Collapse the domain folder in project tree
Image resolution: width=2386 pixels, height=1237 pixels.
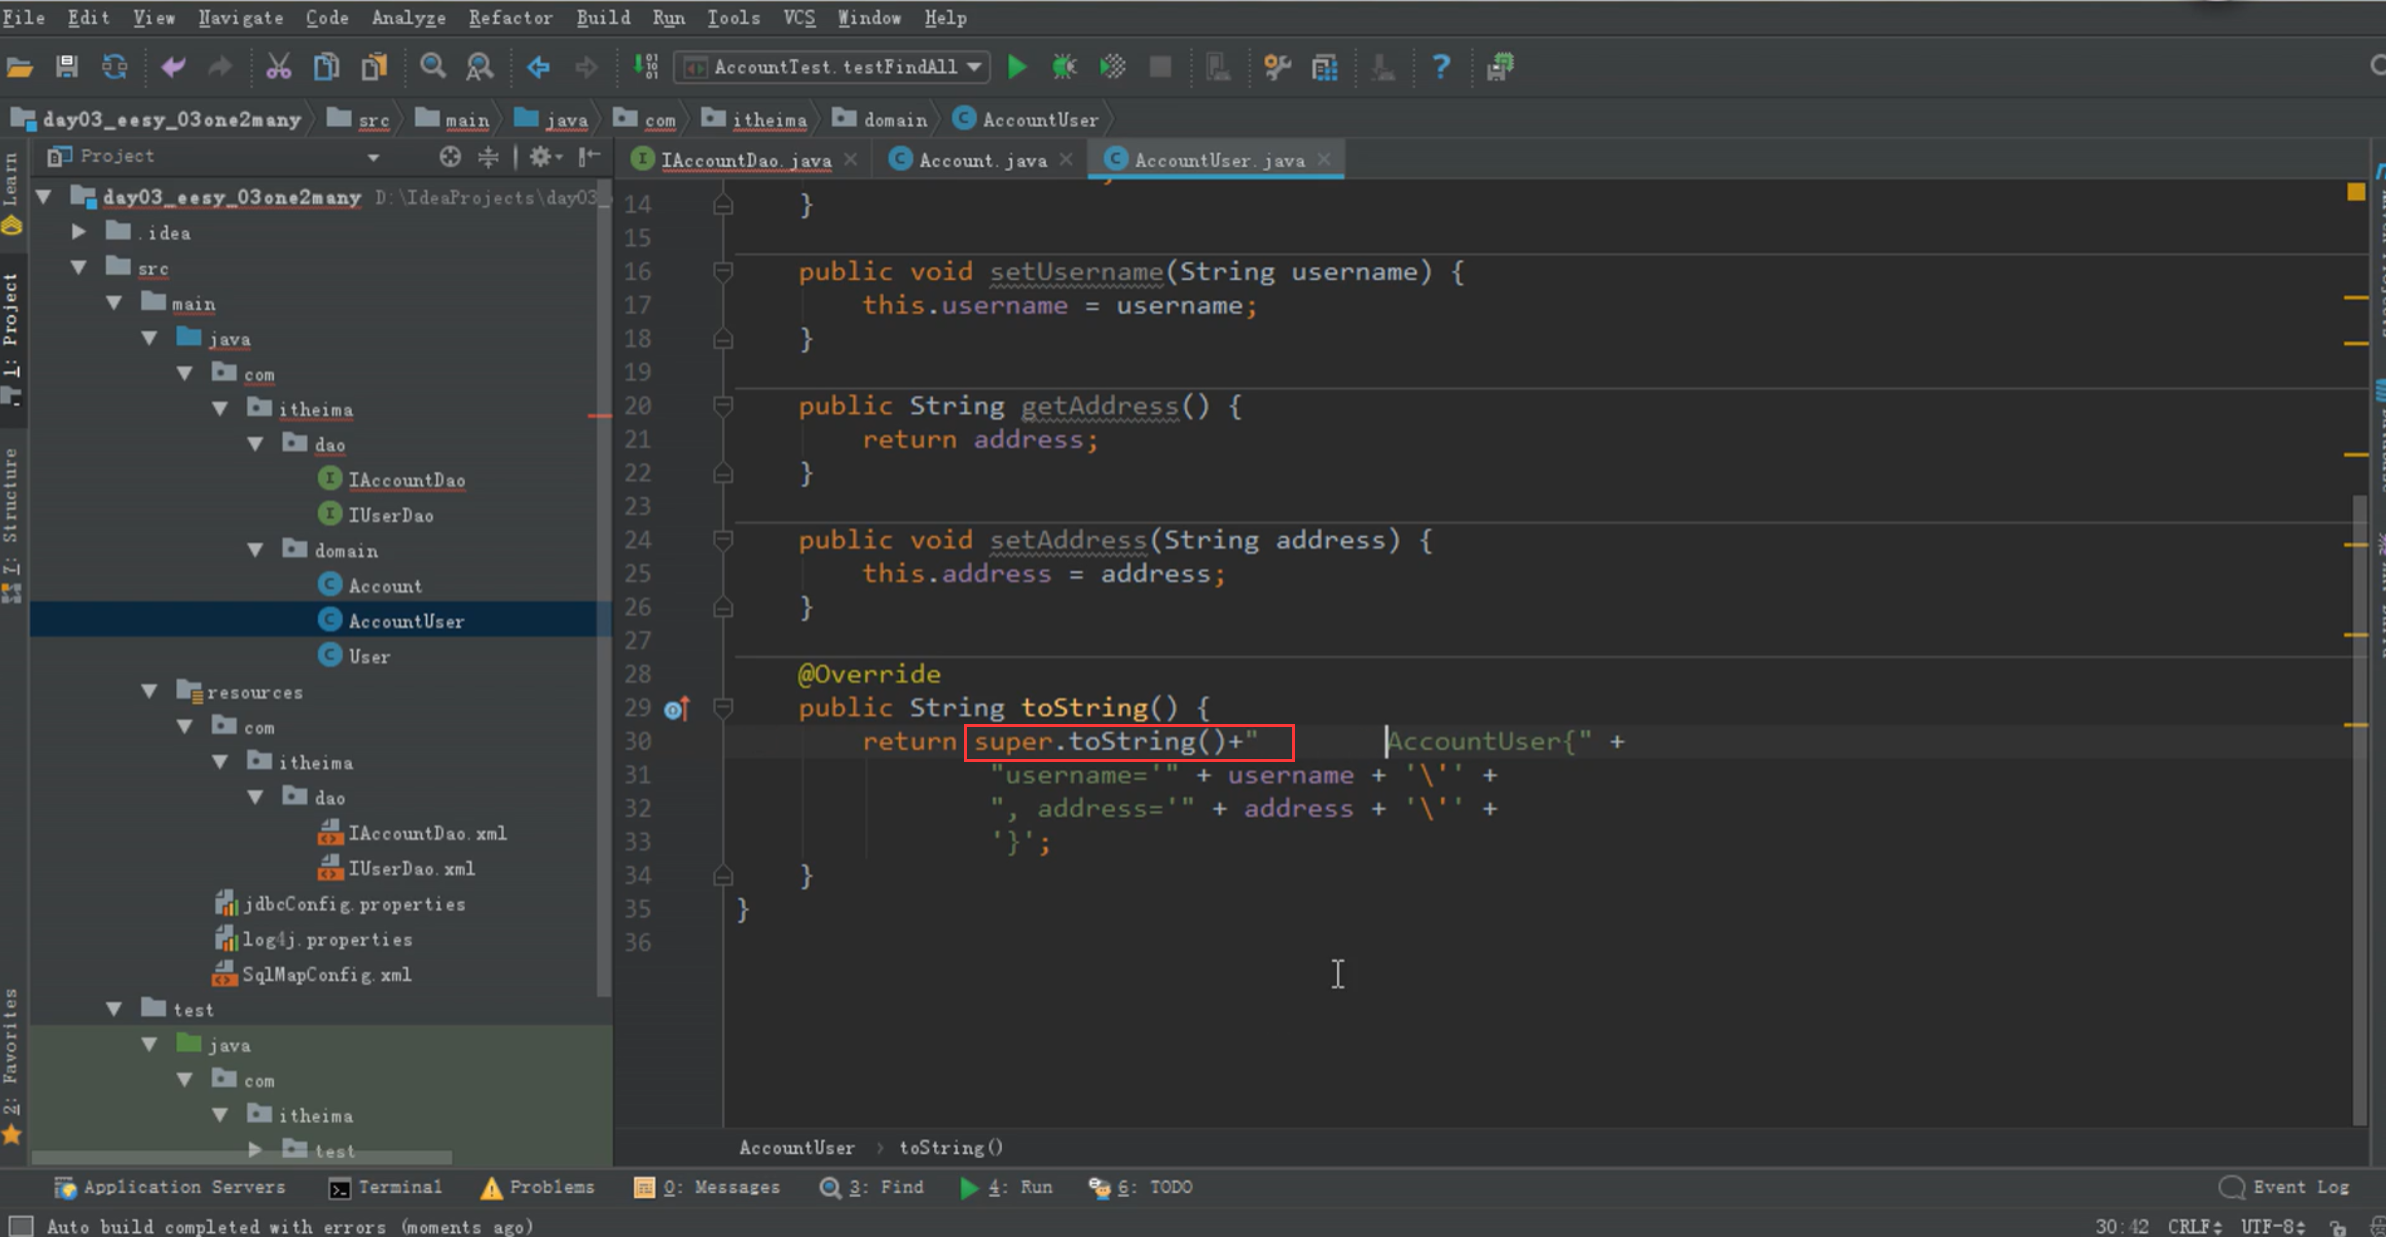tap(256, 550)
